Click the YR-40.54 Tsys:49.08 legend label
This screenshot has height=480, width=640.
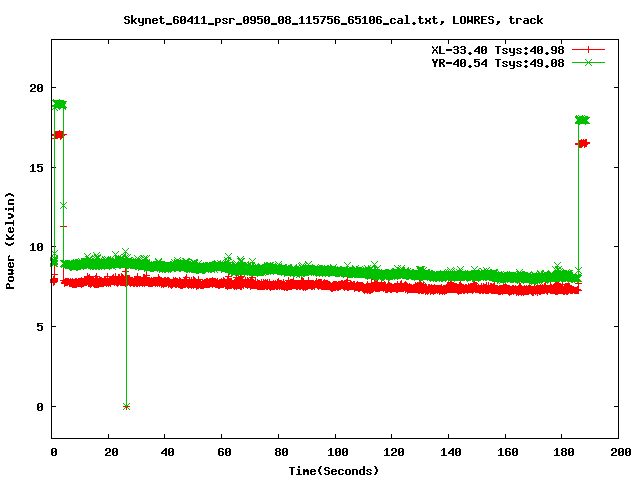498,63
